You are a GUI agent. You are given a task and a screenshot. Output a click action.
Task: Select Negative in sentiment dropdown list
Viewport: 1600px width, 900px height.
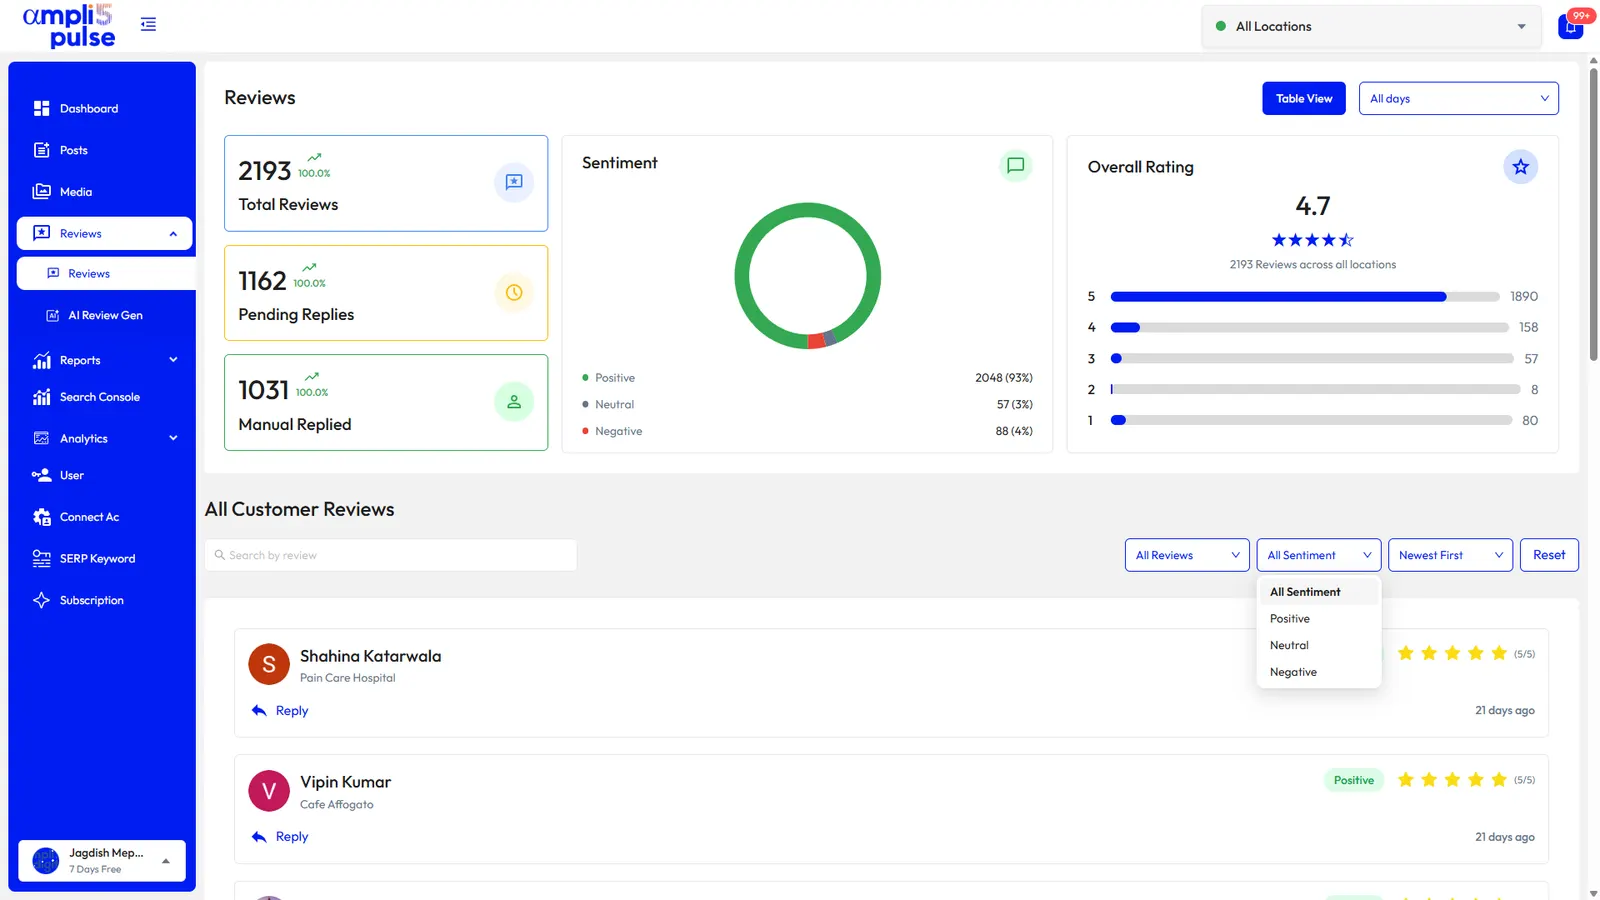1318,672
